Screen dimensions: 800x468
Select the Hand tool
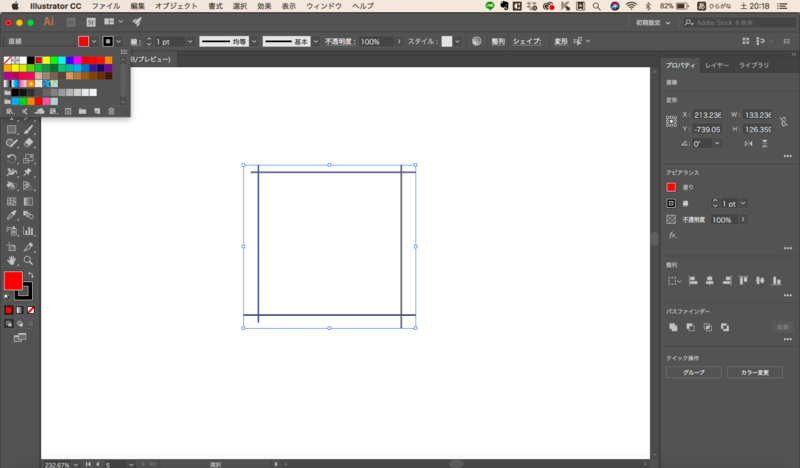(x=11, y=260)
